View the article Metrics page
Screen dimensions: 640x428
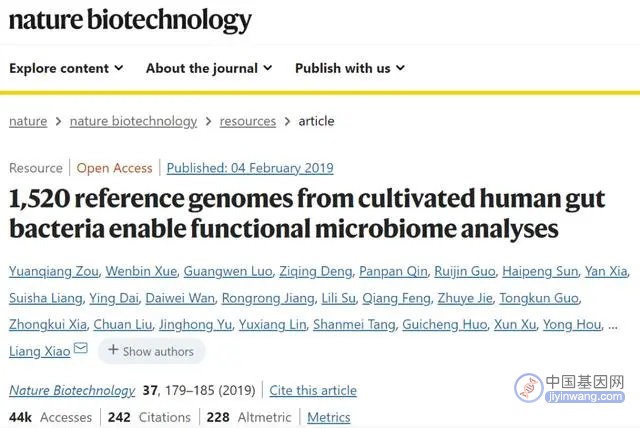(329, 417)
